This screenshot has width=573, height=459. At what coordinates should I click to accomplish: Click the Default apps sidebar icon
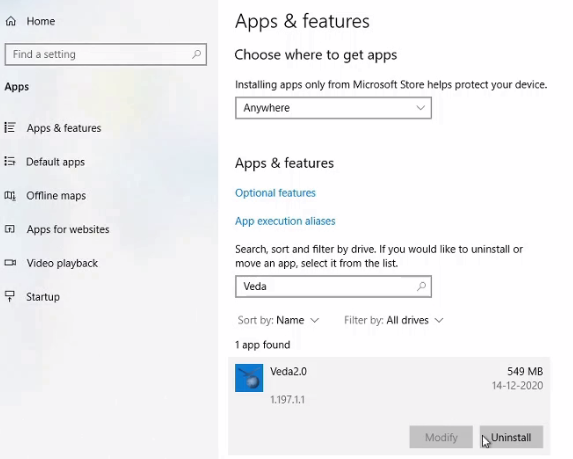pos(10,161)
